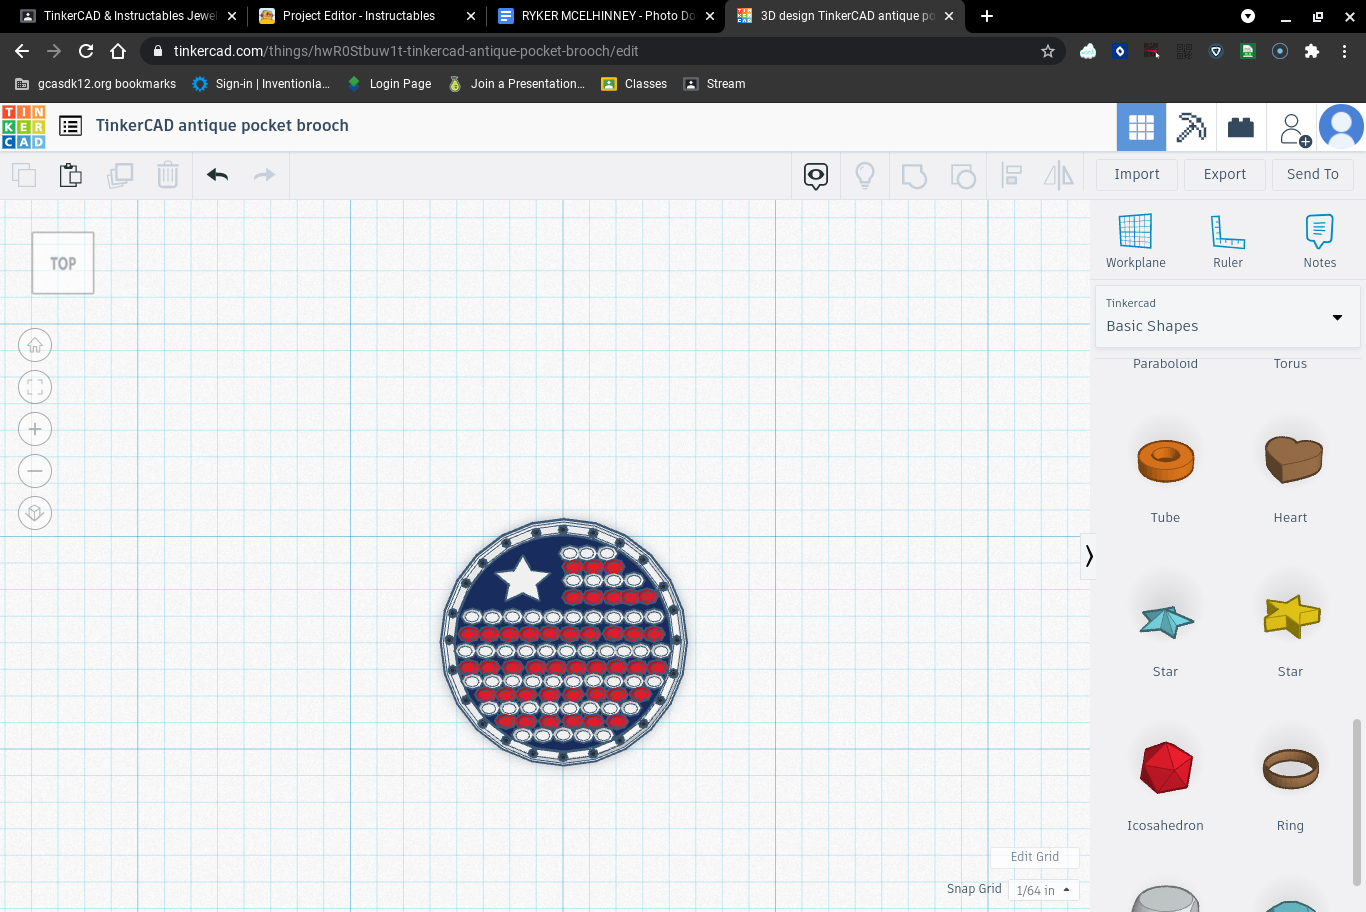Click the Delete trash icon
1366x912 pixels.
point(167,174)
